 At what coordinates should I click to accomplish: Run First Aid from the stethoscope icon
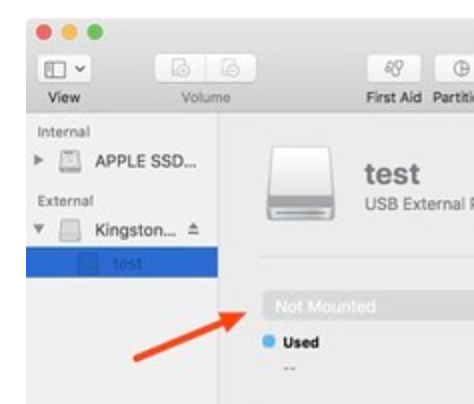394,68
